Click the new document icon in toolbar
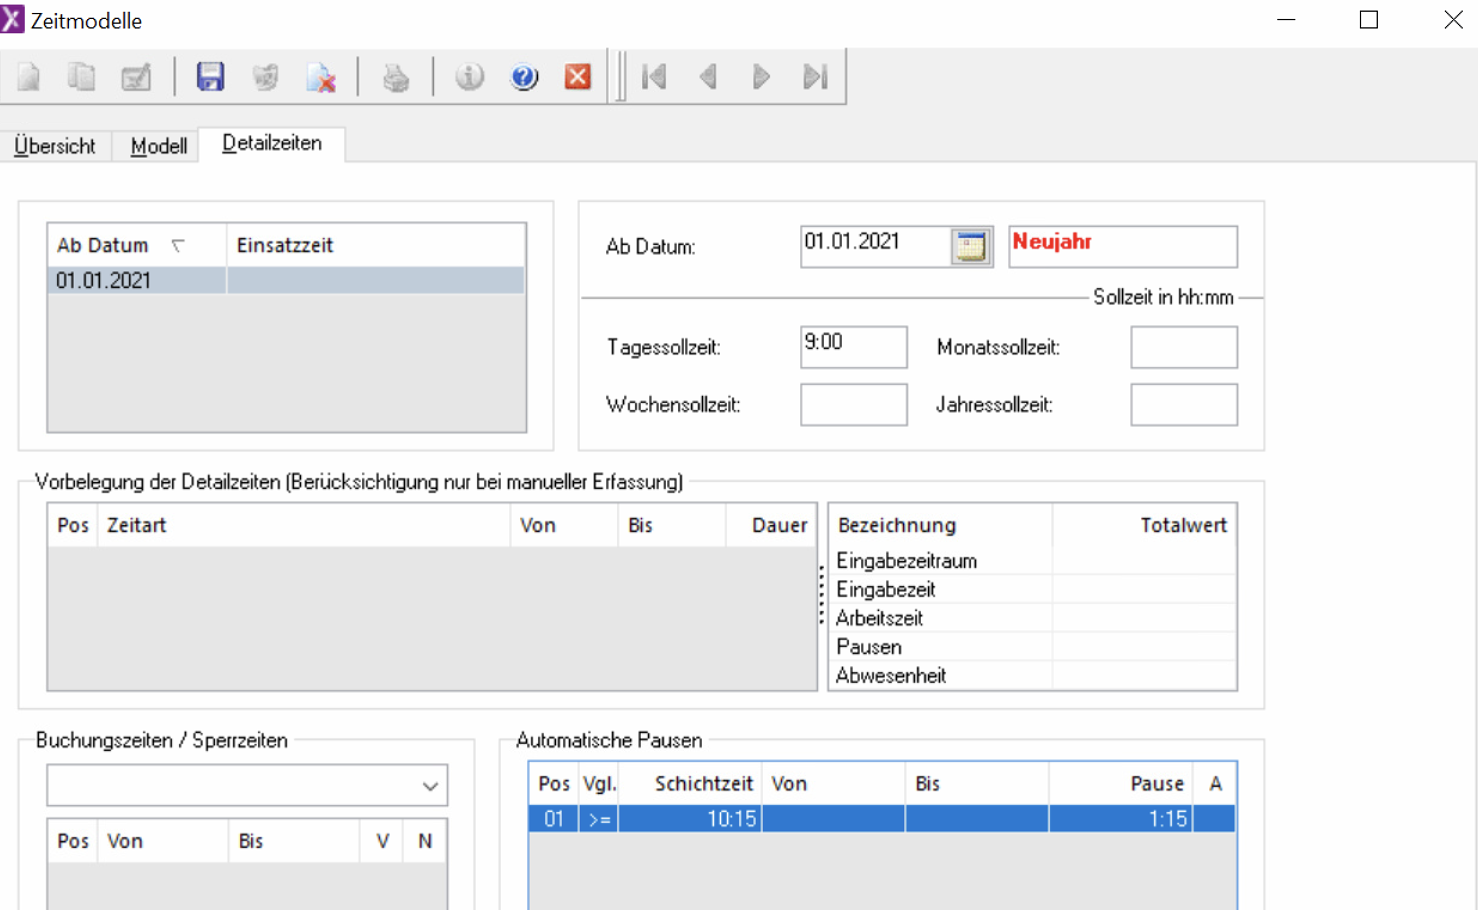 coord(29,77)
